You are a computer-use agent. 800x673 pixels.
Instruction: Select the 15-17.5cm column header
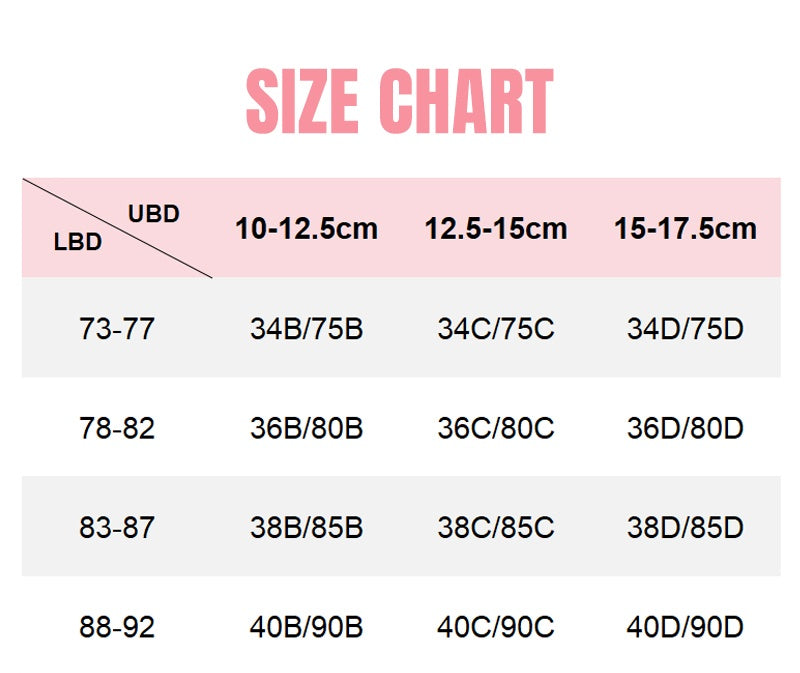click(685, 228)
